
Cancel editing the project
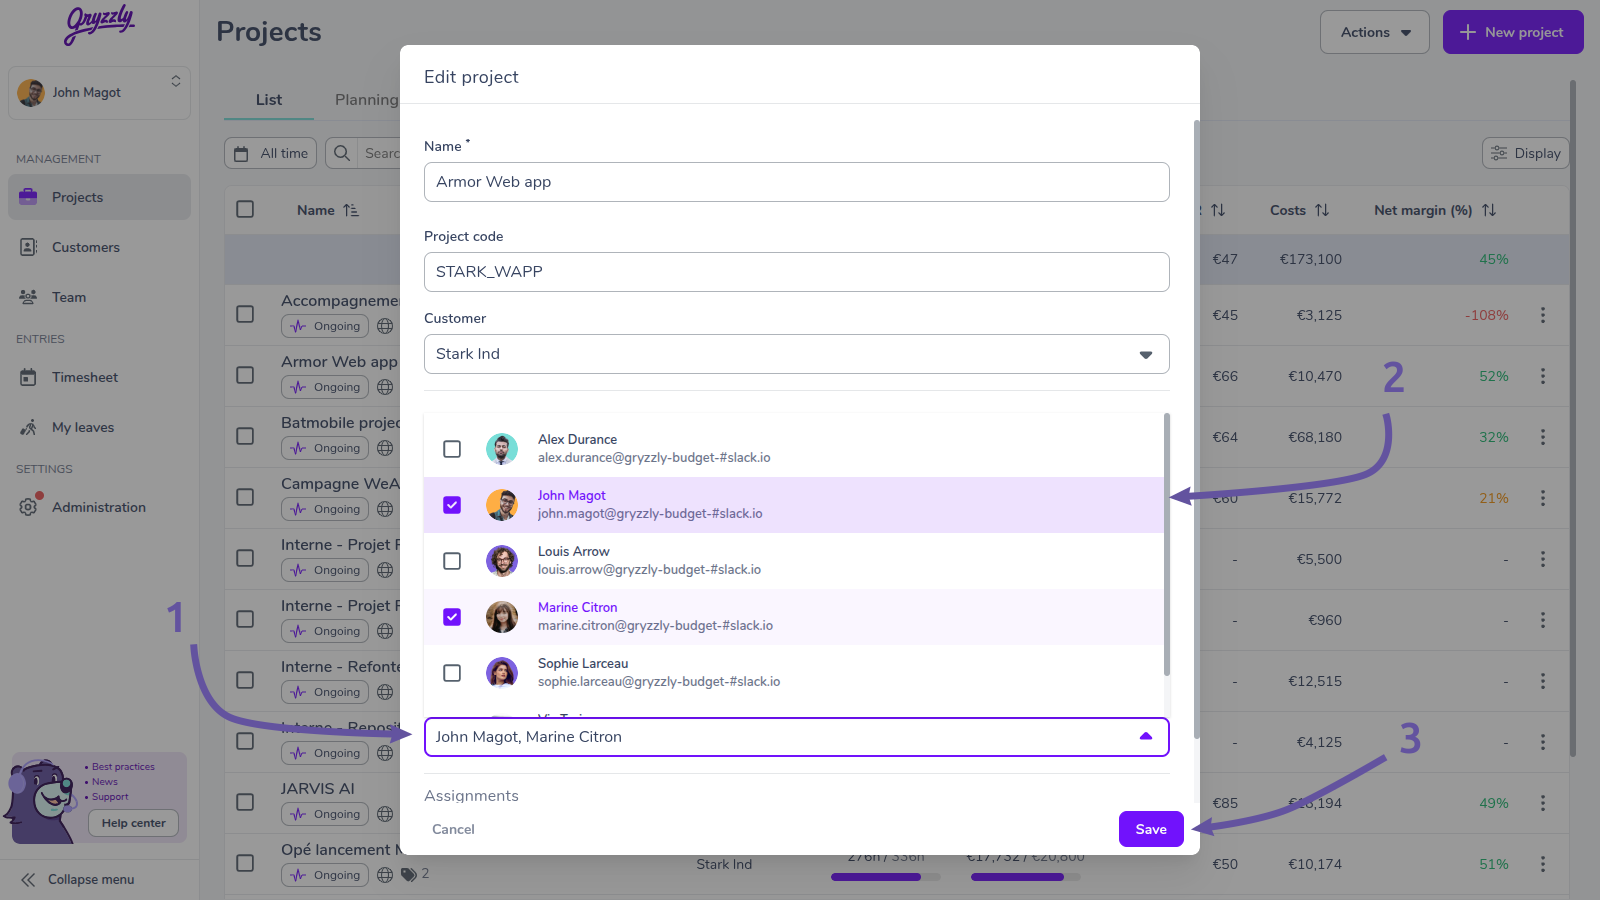coord(453,829)
